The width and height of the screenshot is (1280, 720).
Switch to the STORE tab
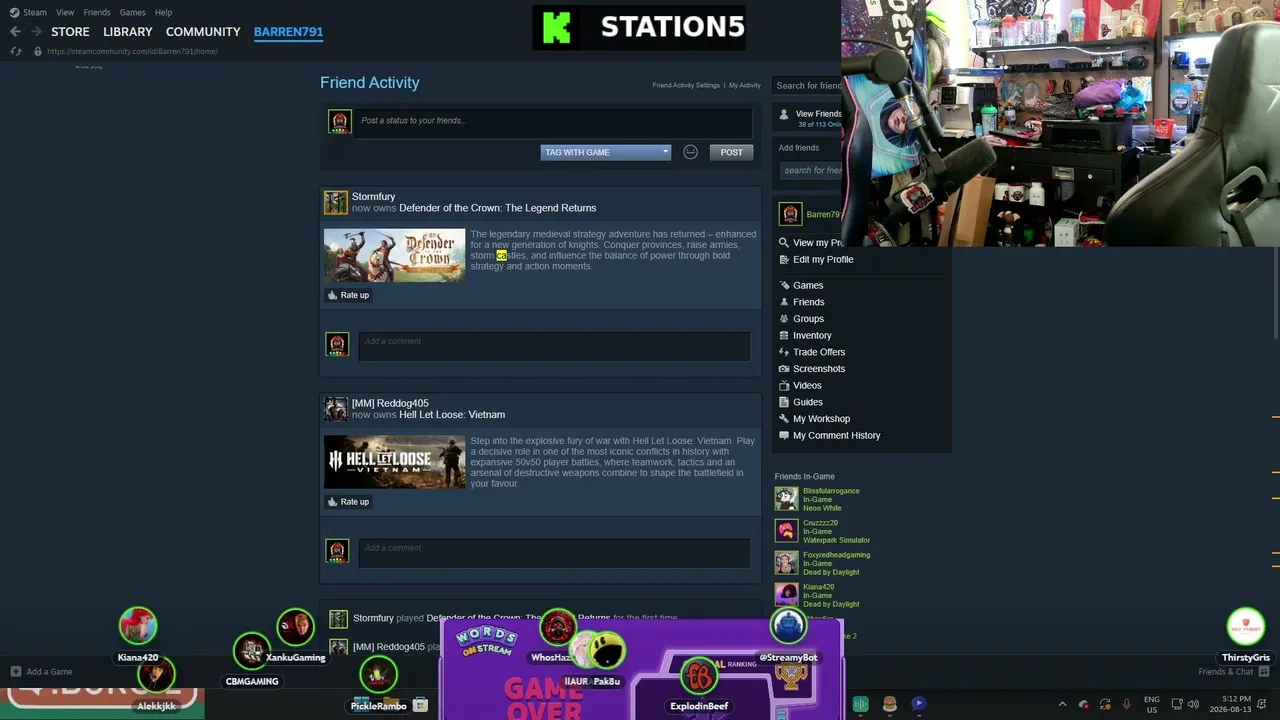click(x=70, y=32)
